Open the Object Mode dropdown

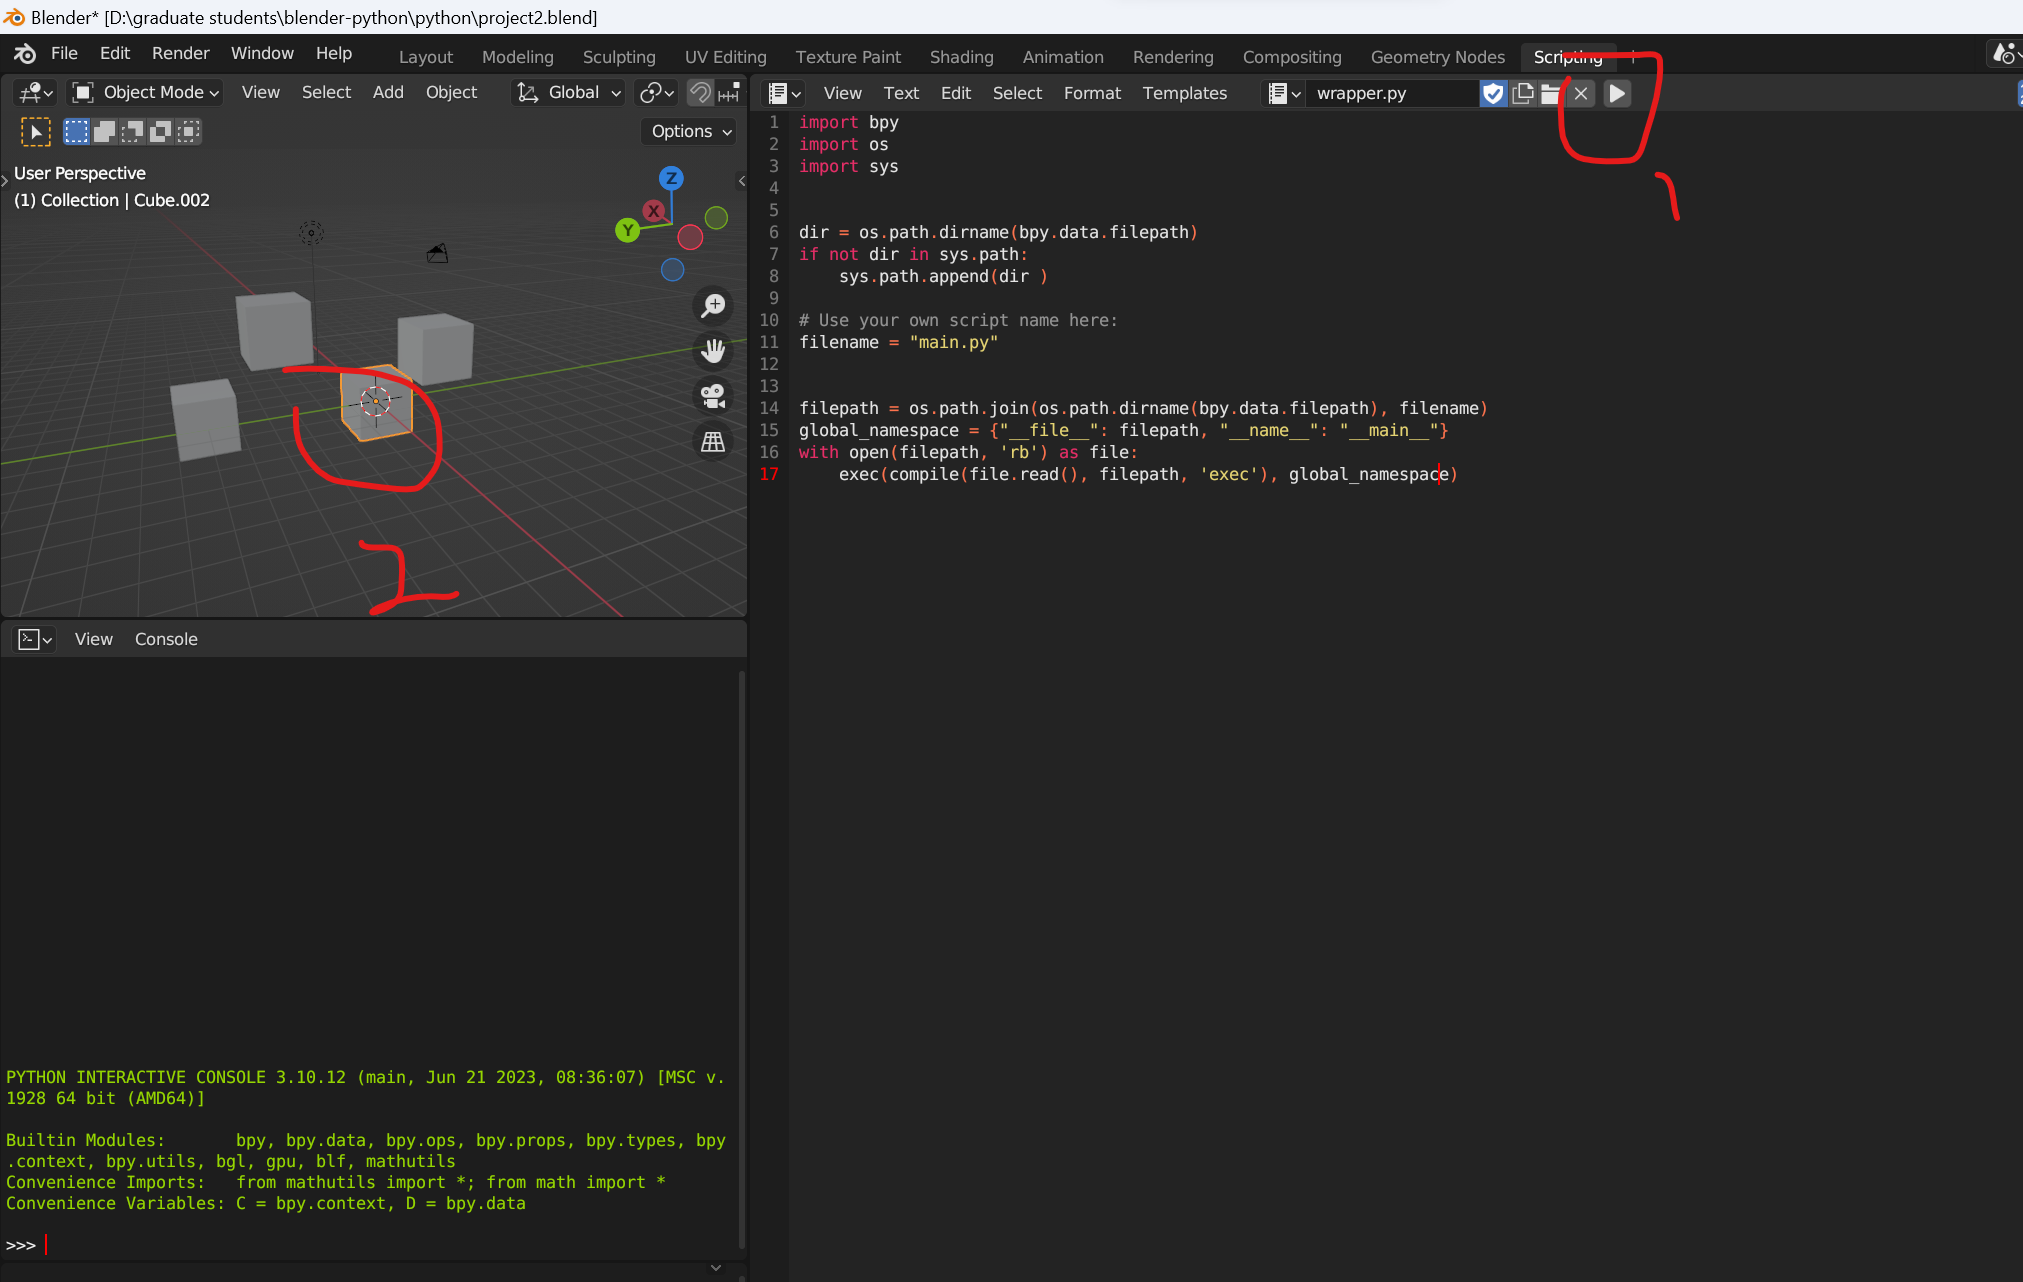point(146,92)
